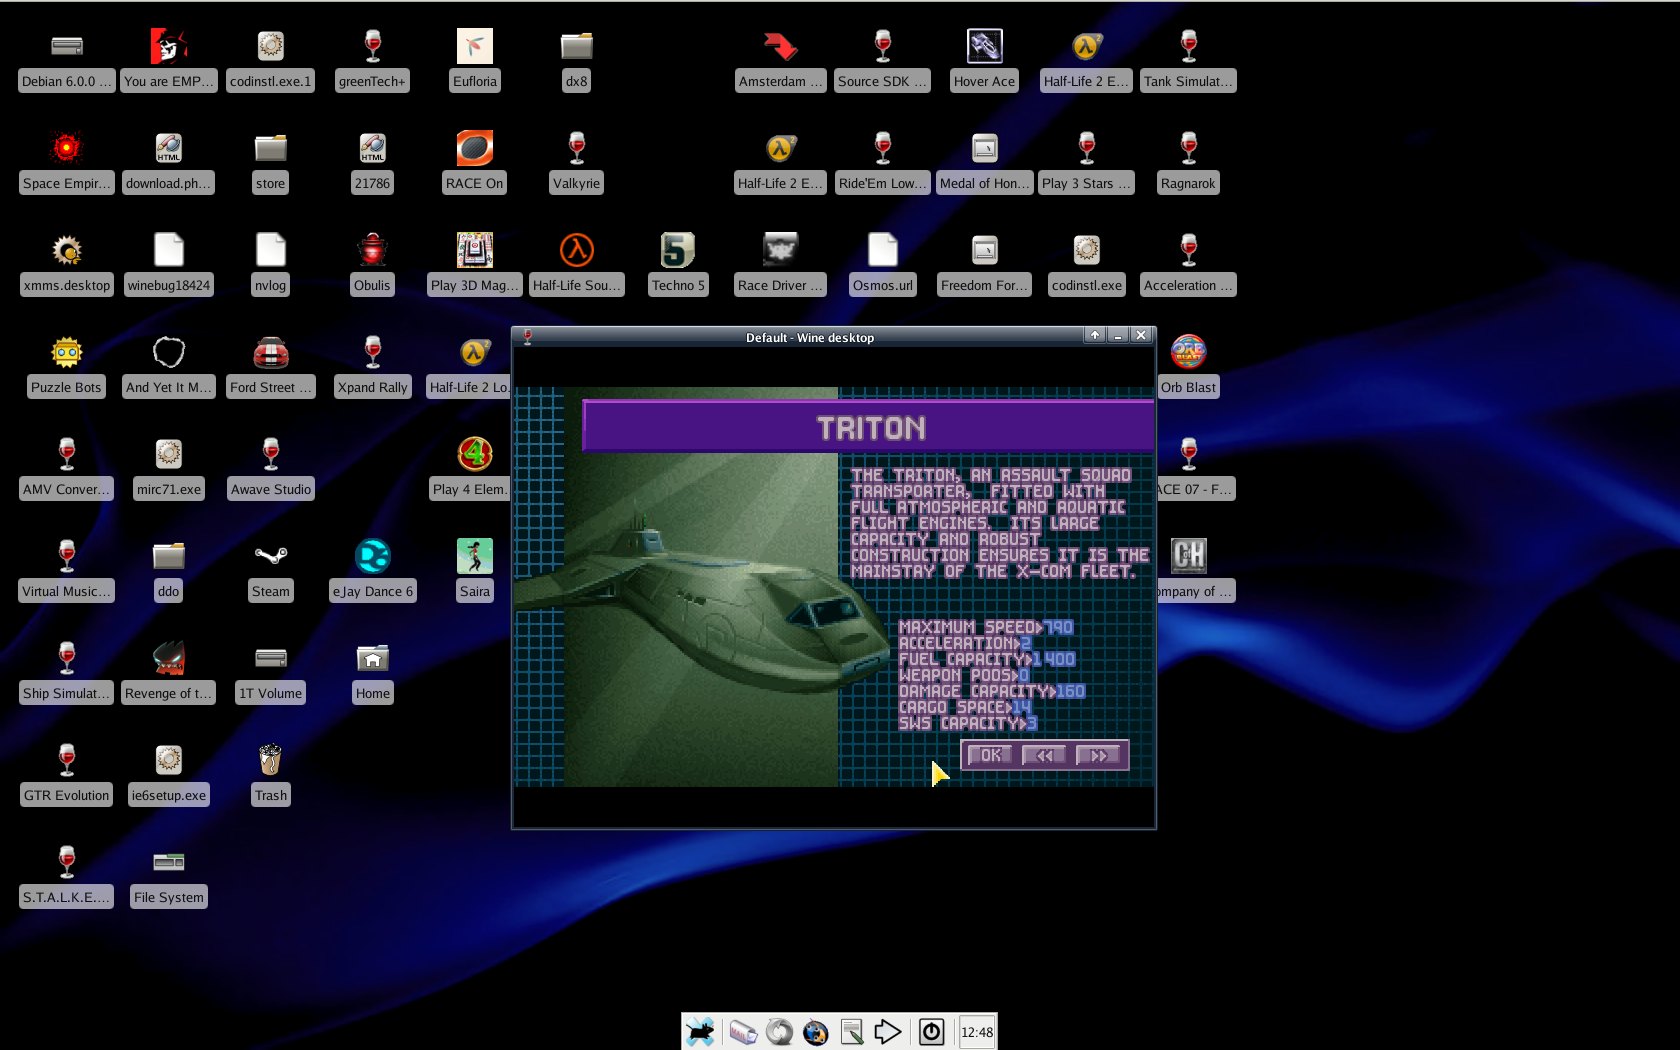Click the Default - Wine desktop title bar
Image resolution: width=1680 pixels, height=1050 pixels.
[x=810, y=337]
